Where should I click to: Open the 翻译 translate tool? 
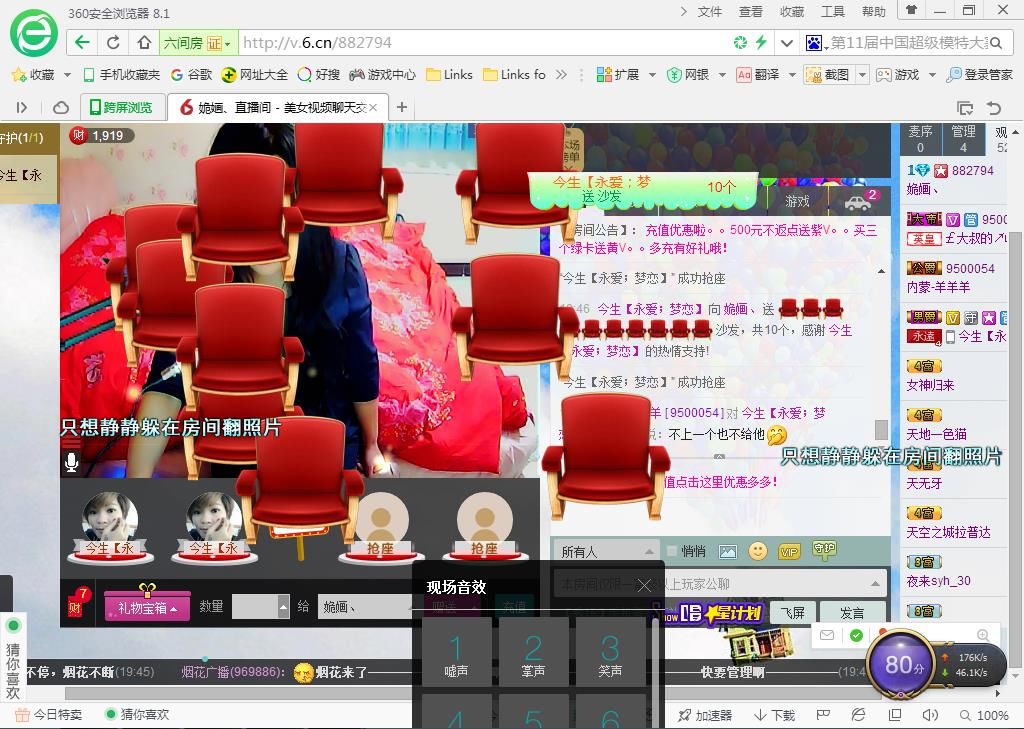[758, 74]
